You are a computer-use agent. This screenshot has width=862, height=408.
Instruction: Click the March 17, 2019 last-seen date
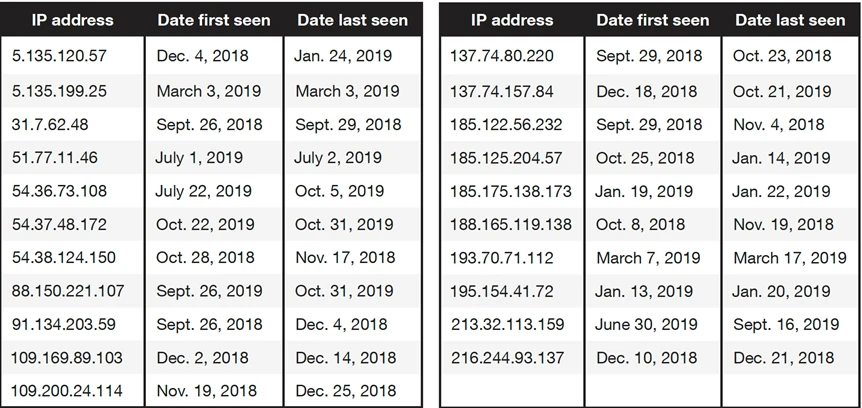point(789,258)
